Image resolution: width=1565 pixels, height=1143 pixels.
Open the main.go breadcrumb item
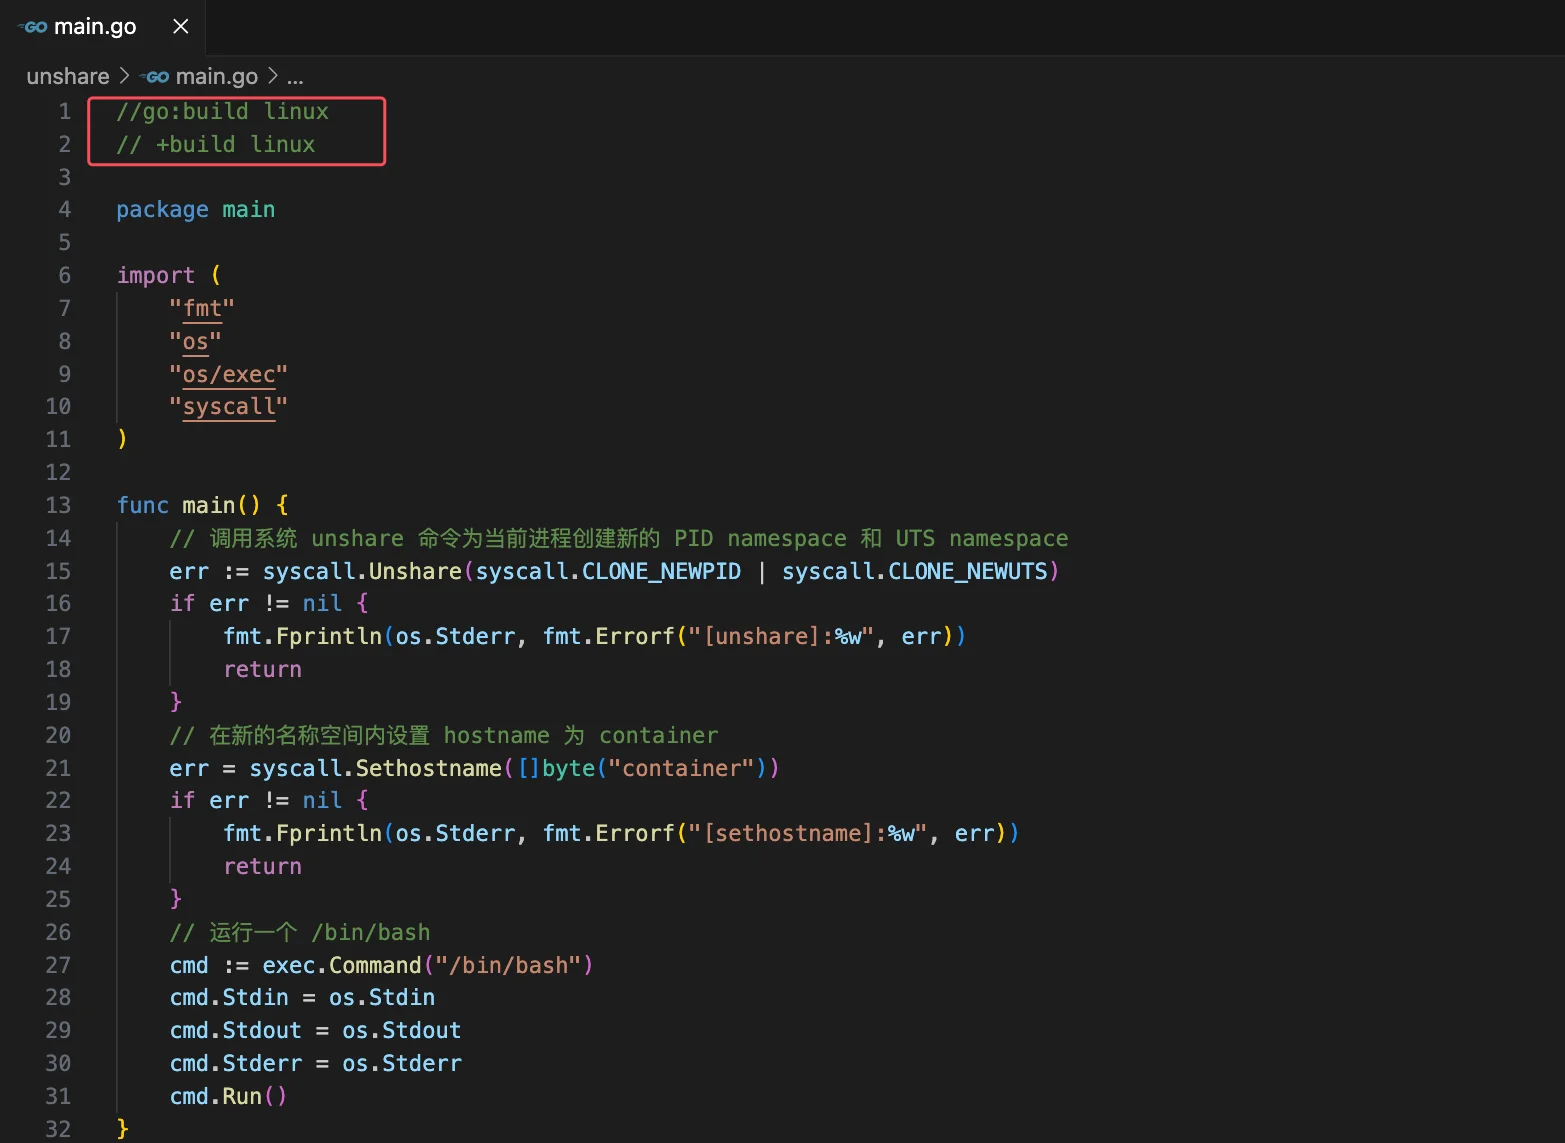tap(216, 76)
